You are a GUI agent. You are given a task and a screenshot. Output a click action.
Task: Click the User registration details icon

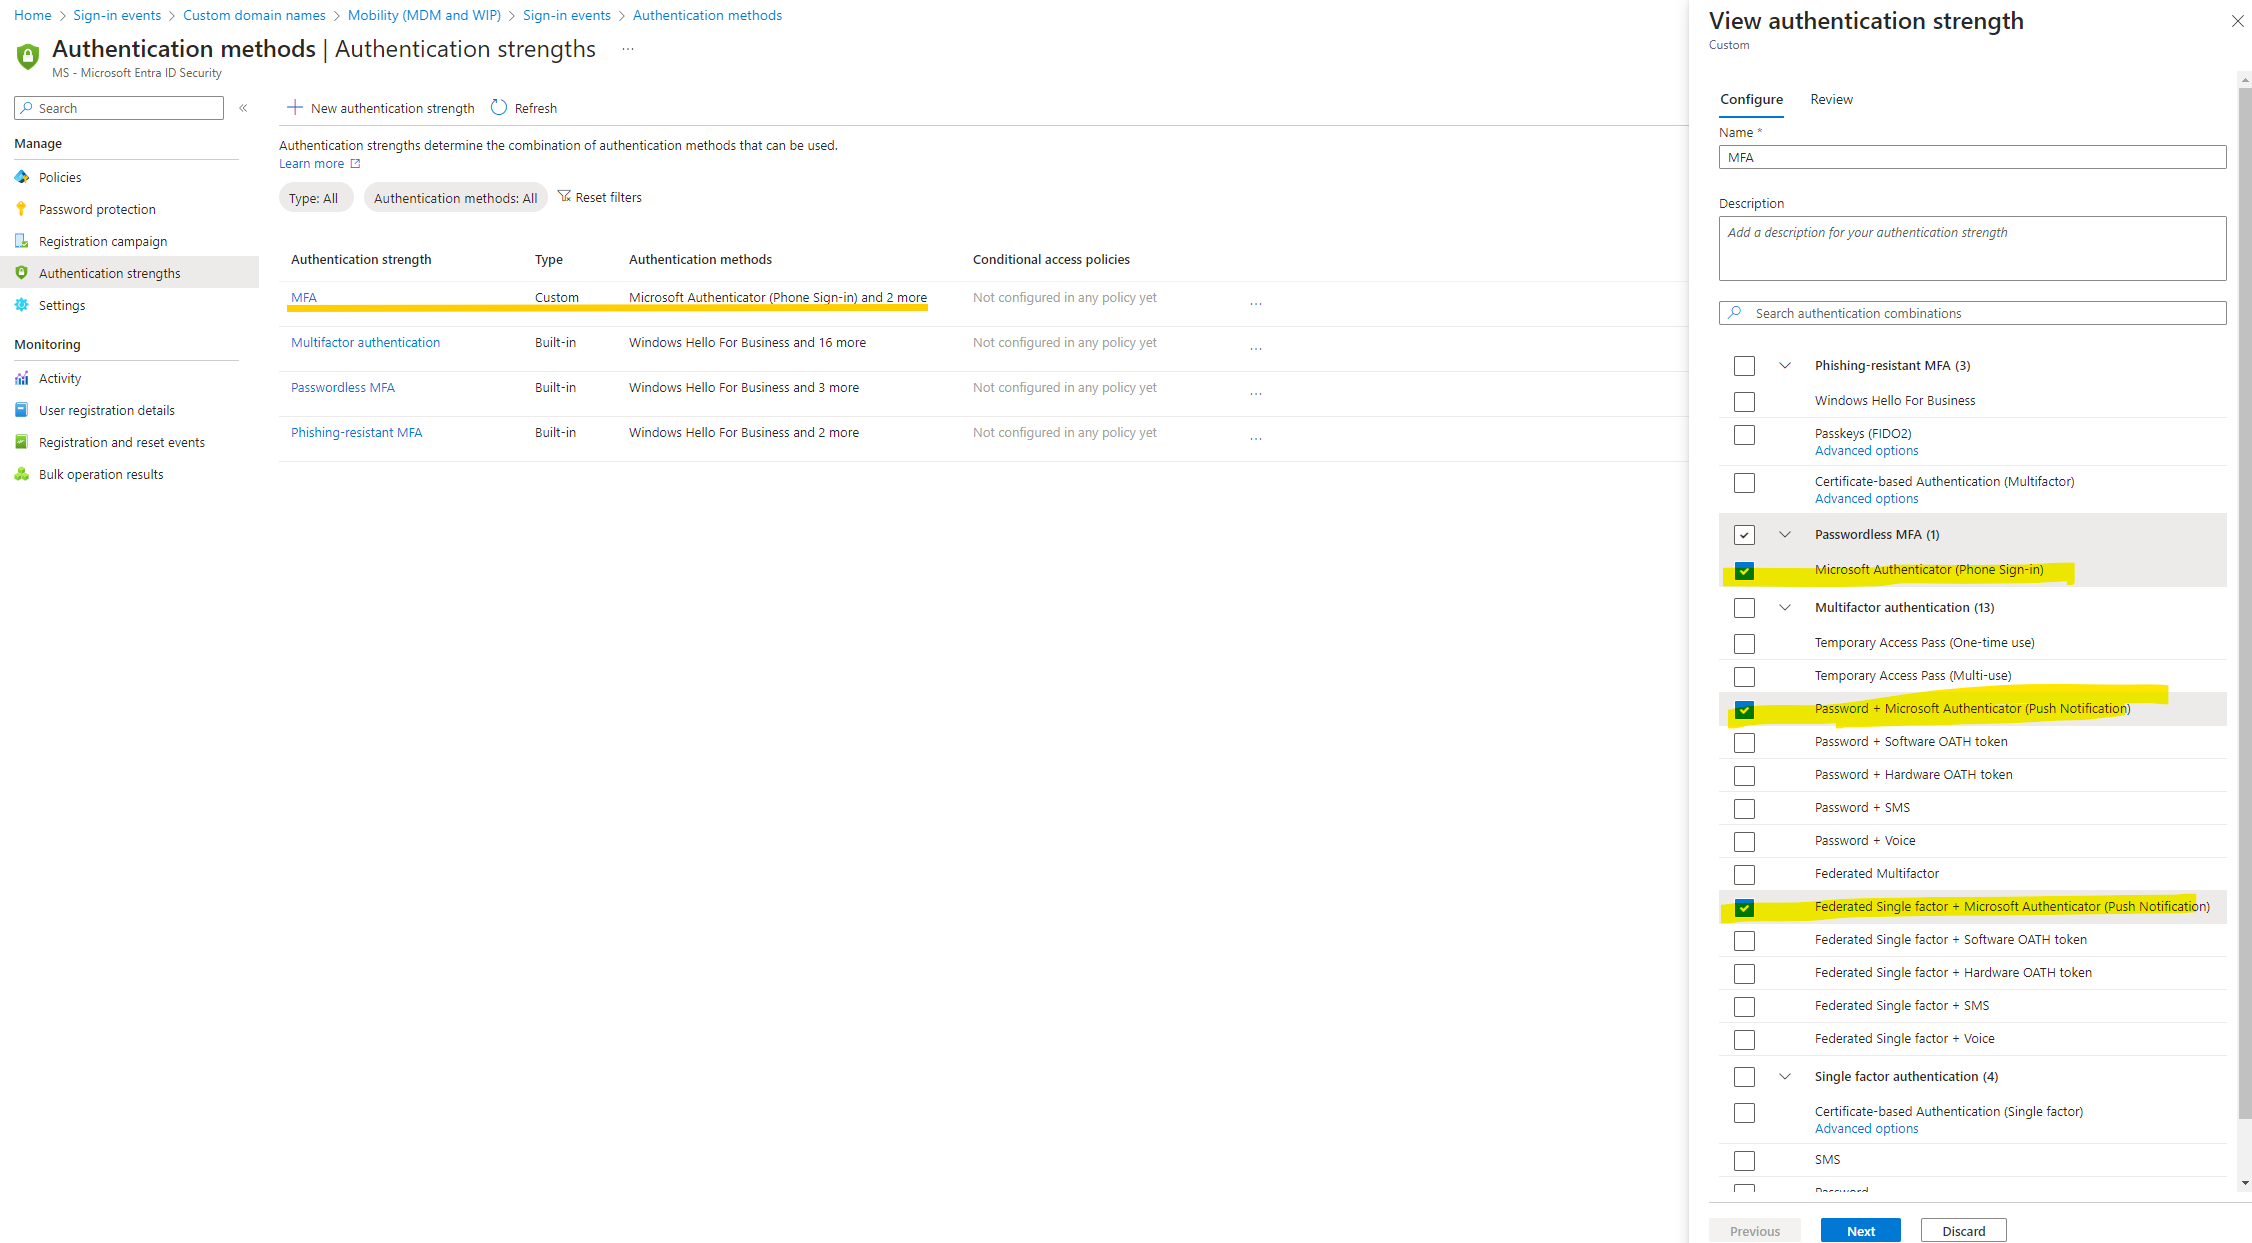tap(22, 410)
